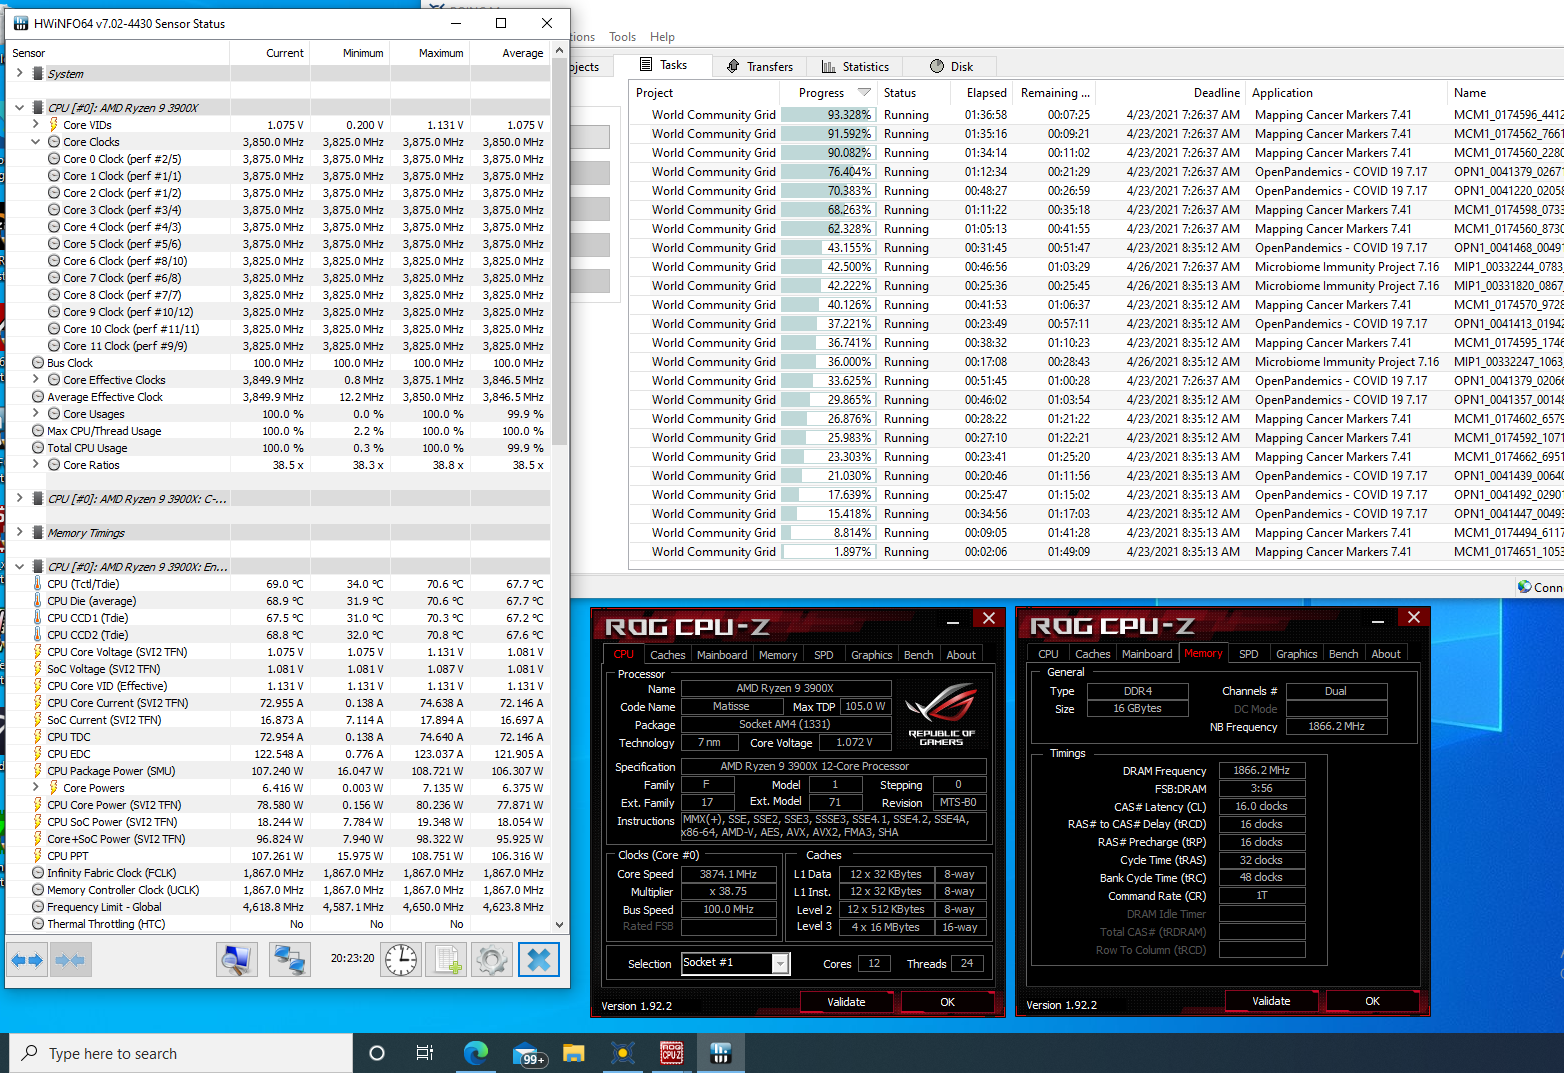
Task: Collapse the CPU [#0]: AMD Ryzen 9 3900X group
Action: pyautogui.click(x=20, y=107)
